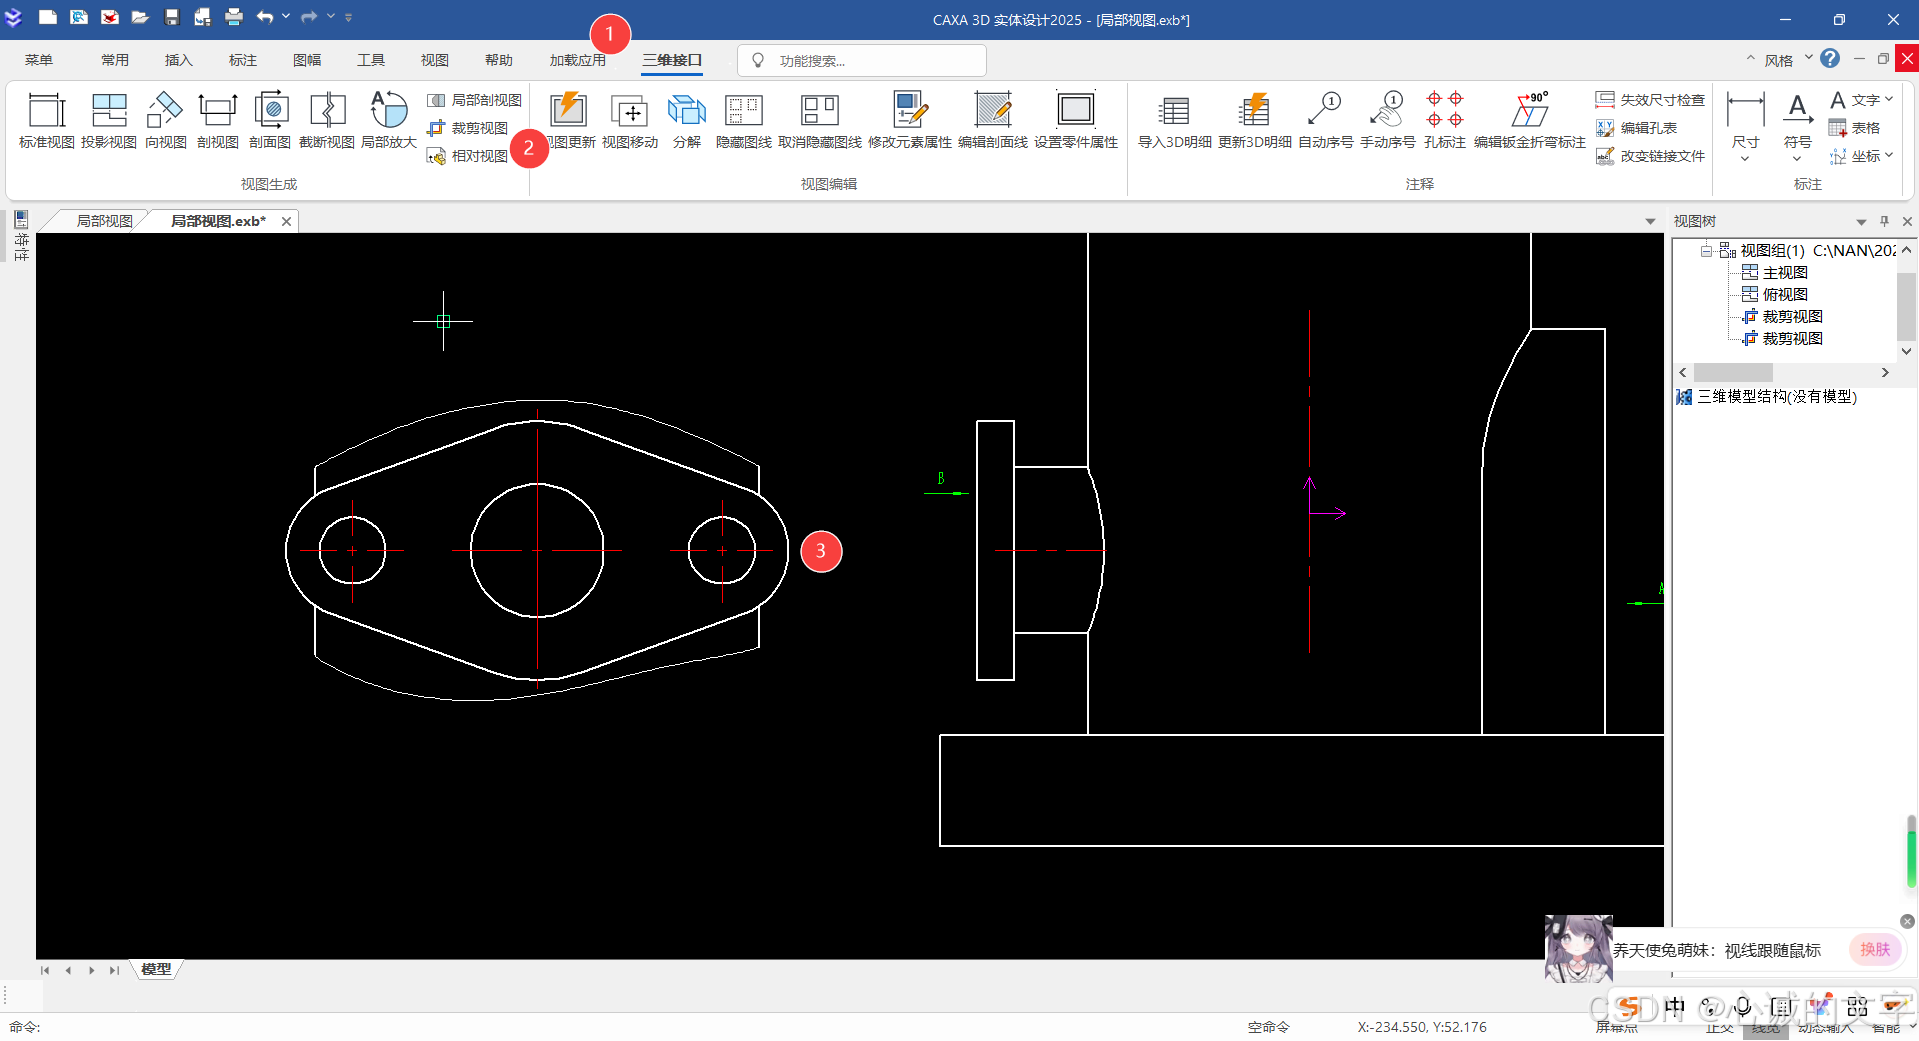Click 裁剪视图 crop view command
This screenshot has width=1919, height=1041.
pos(468,128)
